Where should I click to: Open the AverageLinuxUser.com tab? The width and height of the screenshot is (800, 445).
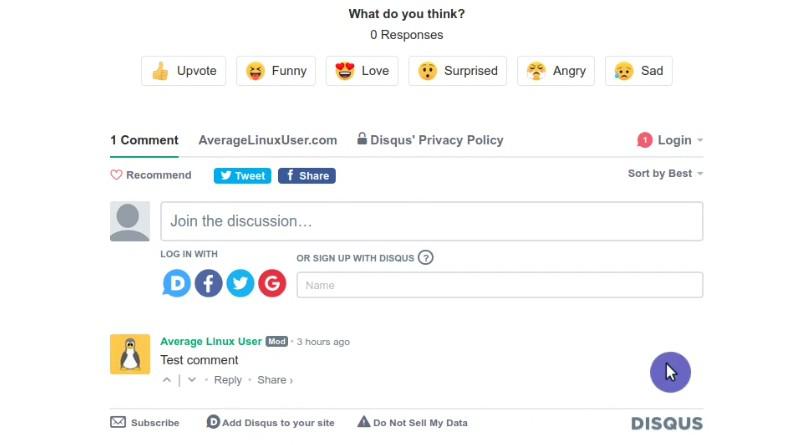268,140
